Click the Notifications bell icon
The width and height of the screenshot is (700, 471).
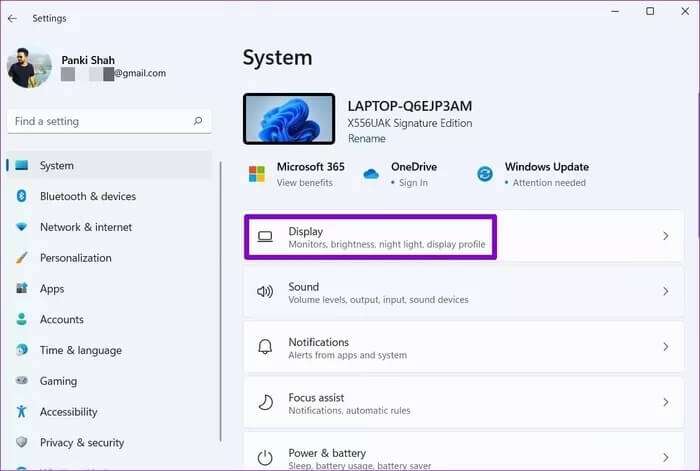coord(265,347)
